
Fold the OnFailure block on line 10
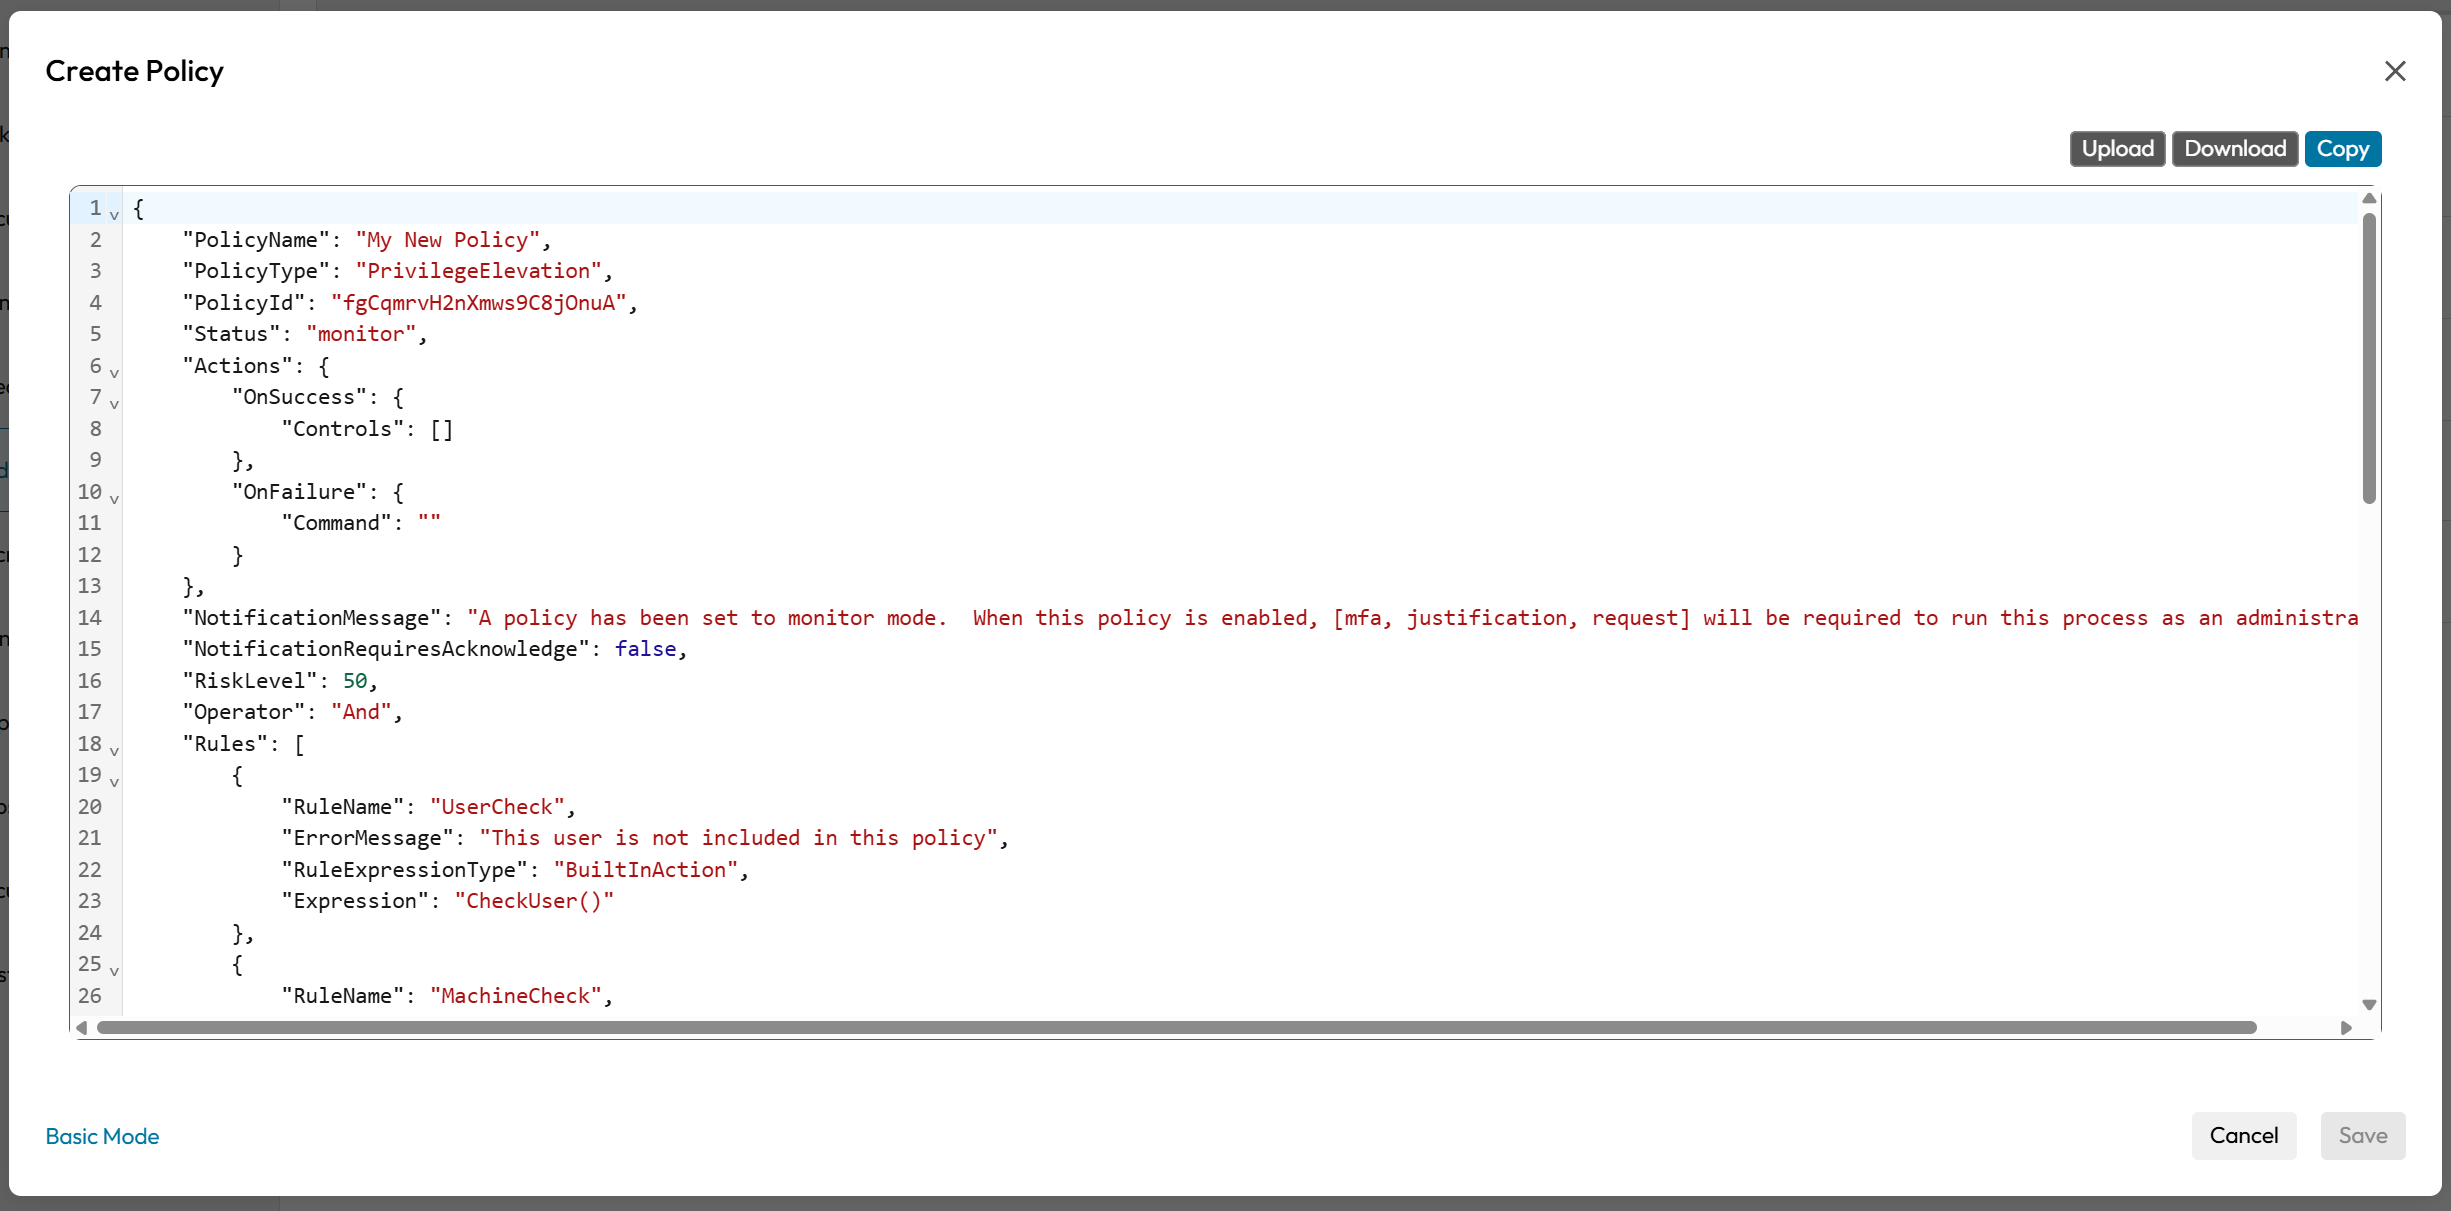click(114, 498)
